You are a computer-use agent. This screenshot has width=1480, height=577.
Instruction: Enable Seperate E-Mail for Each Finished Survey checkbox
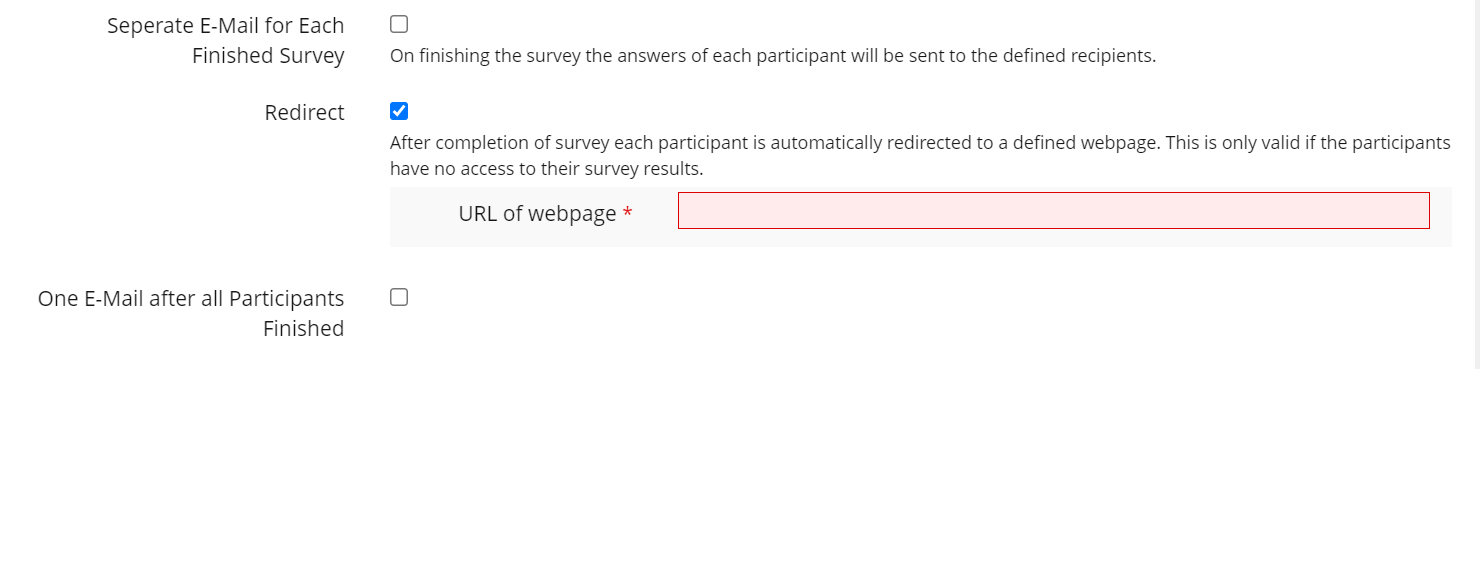point(399,25)
